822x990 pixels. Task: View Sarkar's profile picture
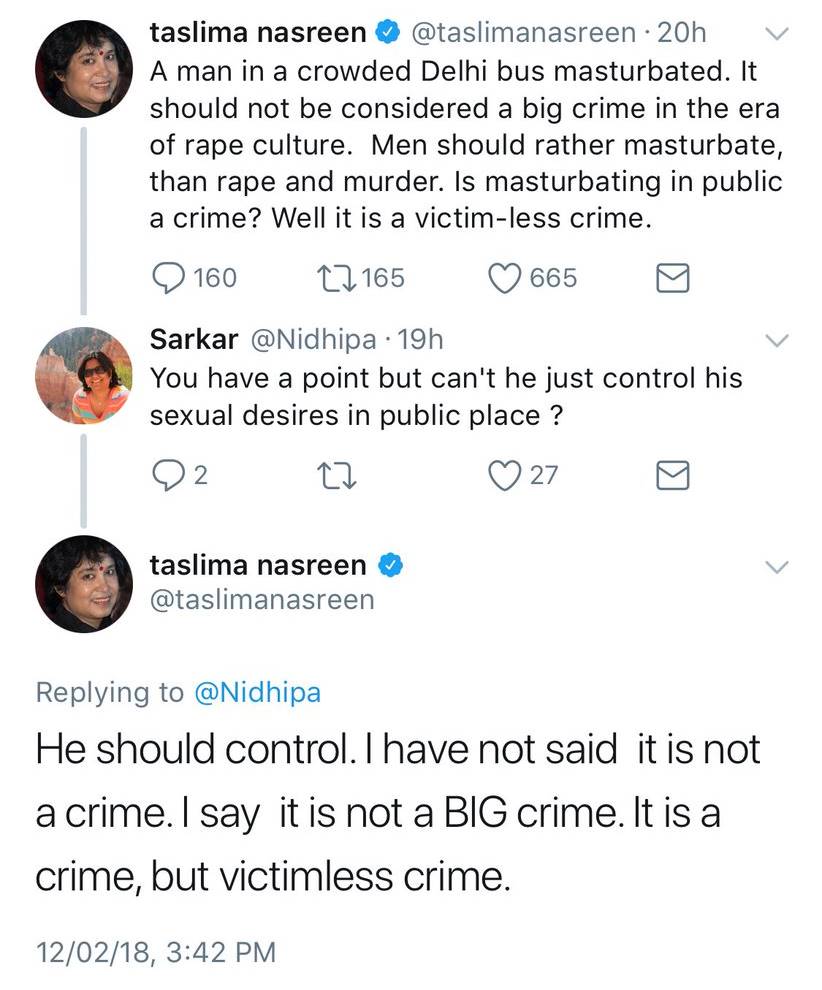click(83, 375)
